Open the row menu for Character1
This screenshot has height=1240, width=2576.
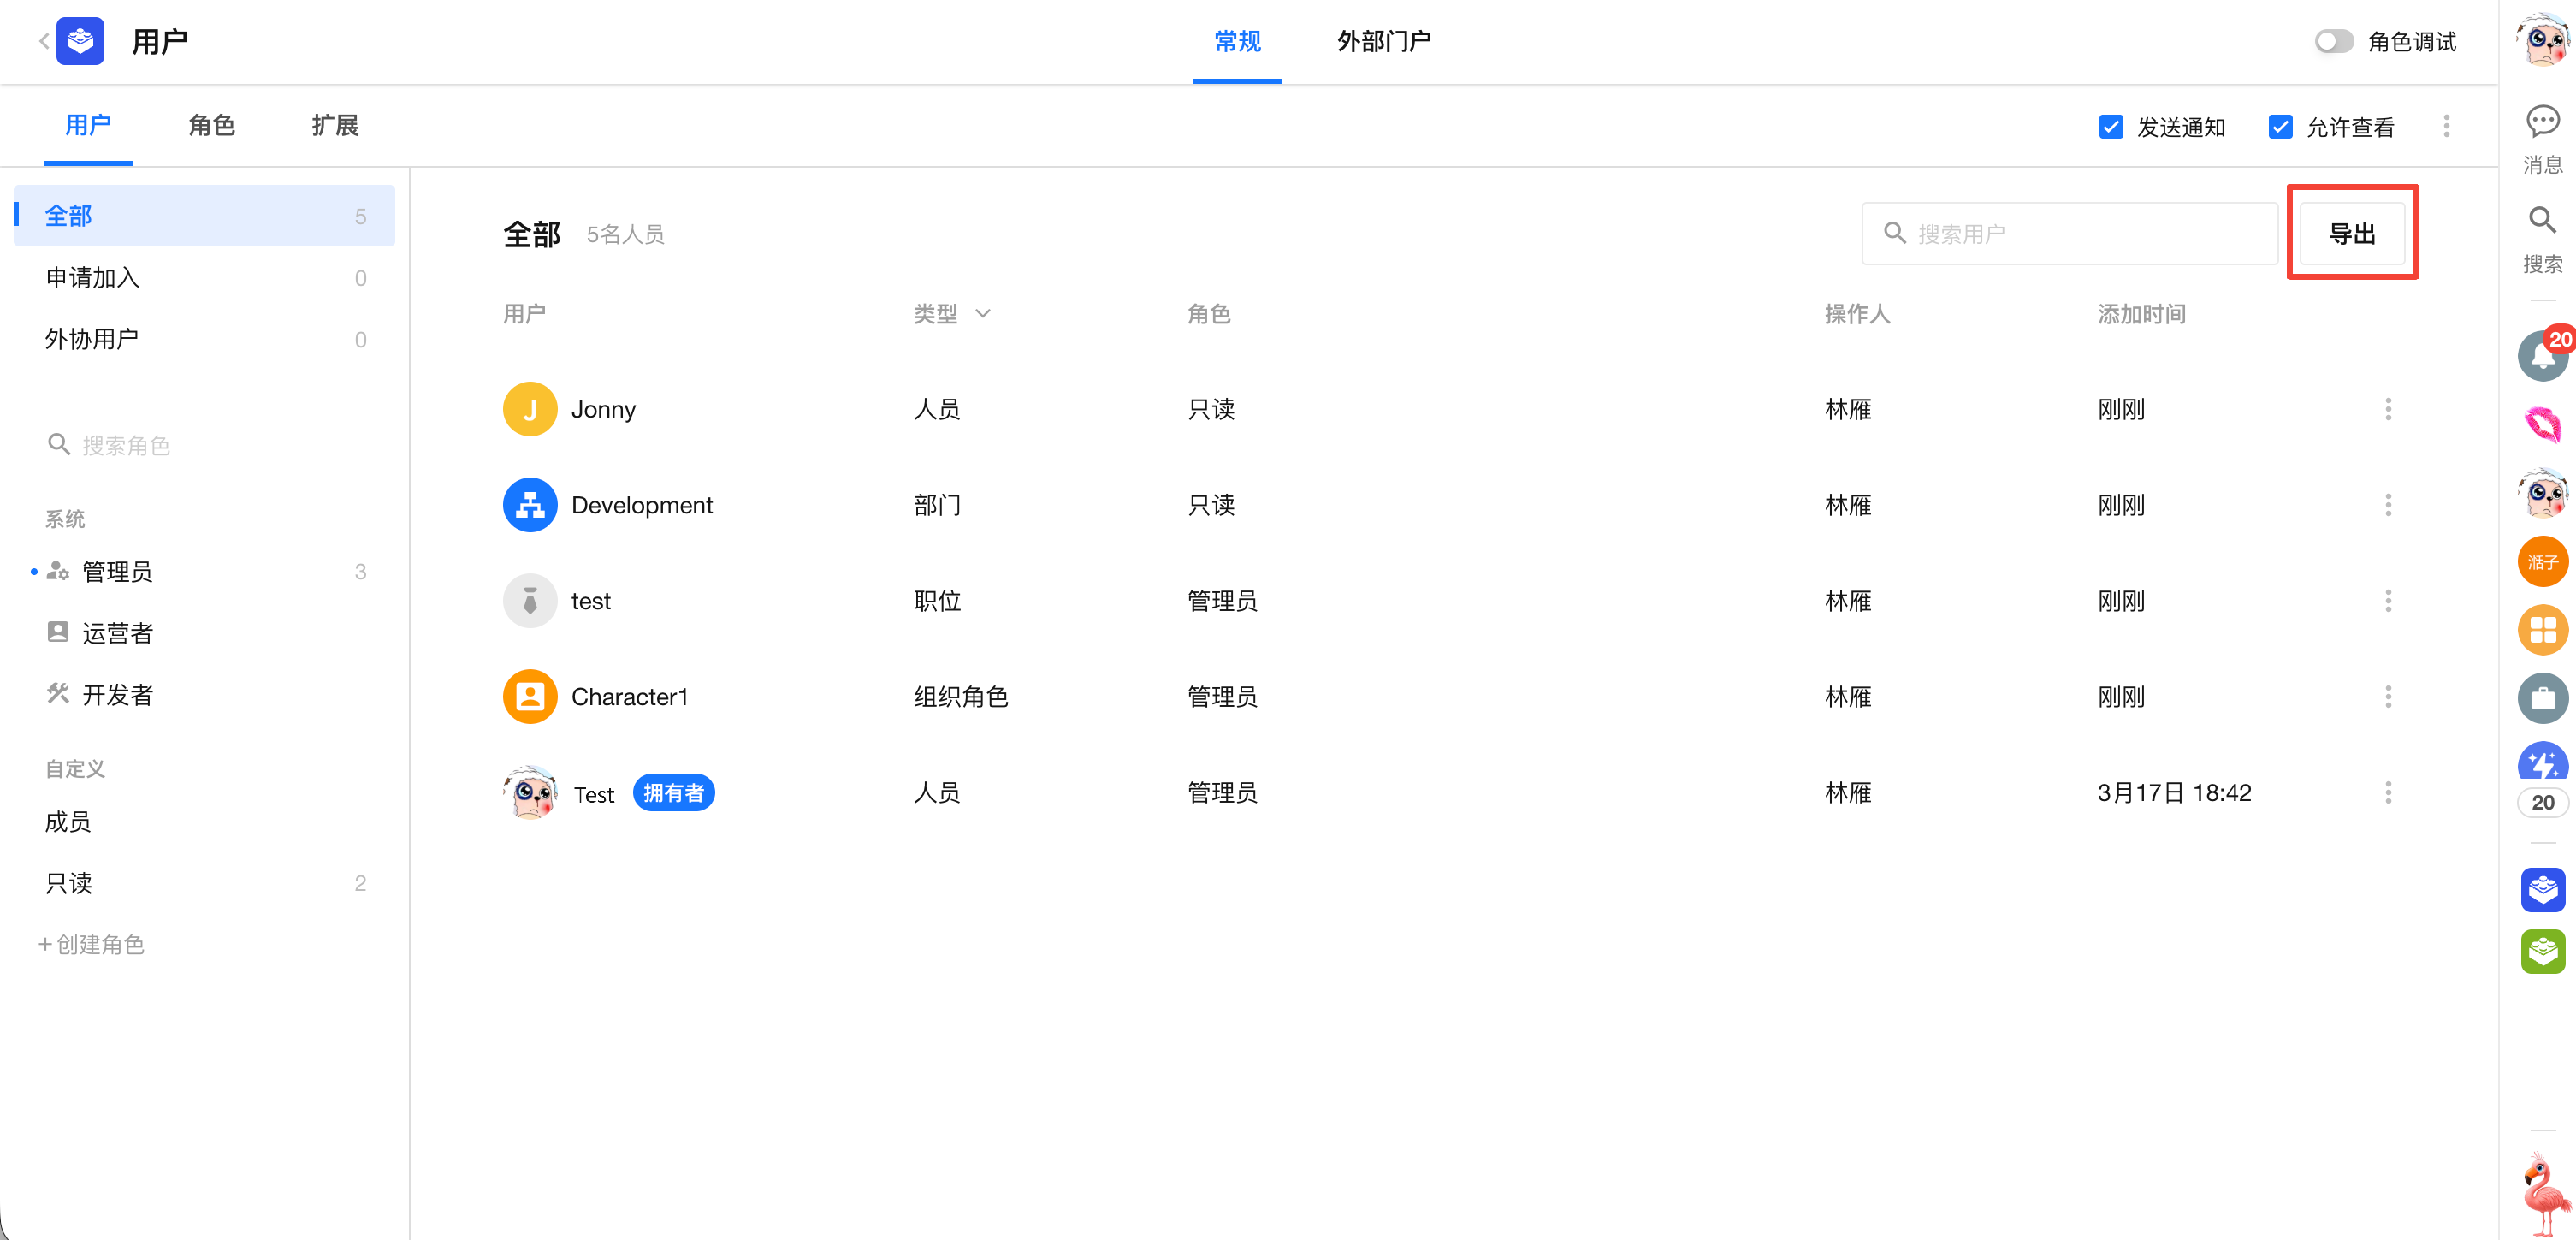[2388, 697]
